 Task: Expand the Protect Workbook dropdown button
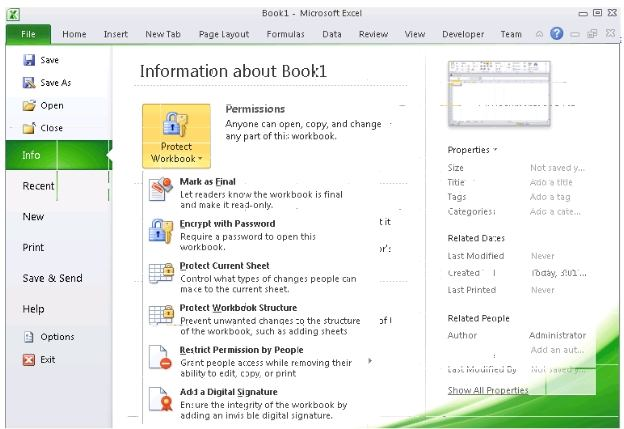click(176, 134)
